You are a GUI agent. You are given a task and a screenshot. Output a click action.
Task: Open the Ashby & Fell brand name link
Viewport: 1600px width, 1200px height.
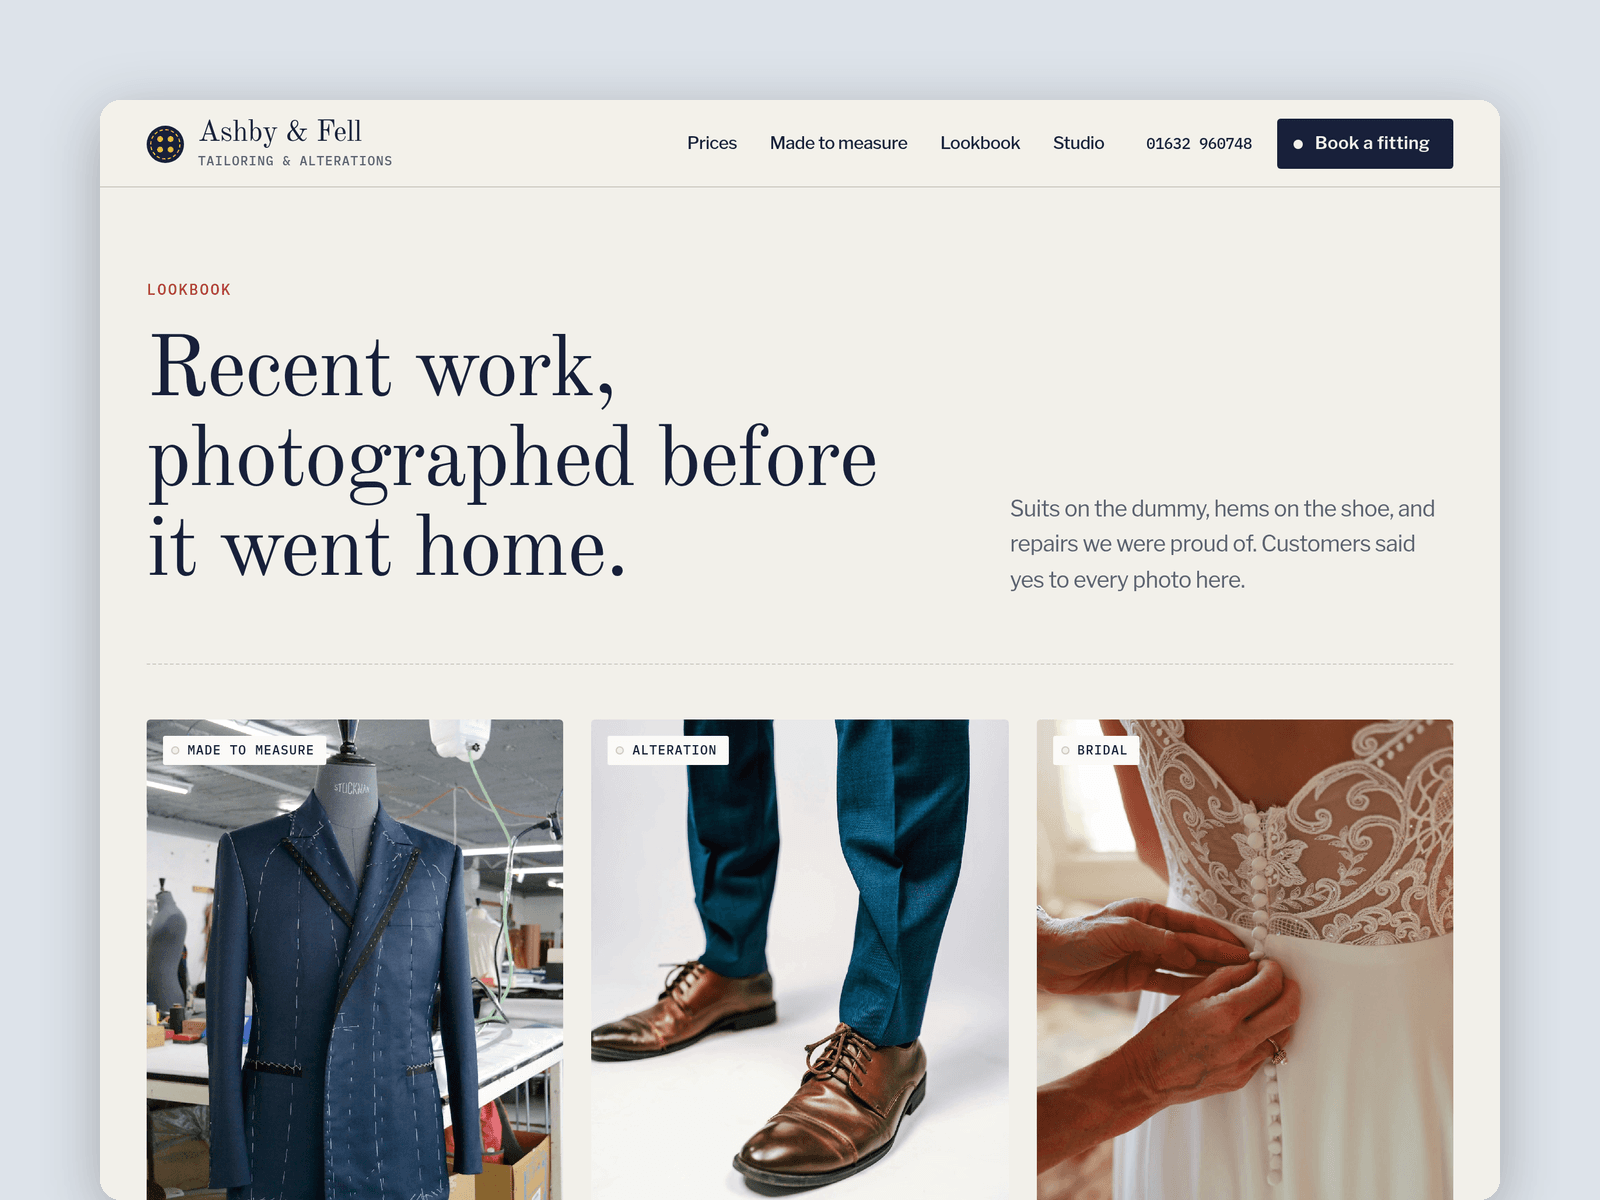point(280,131)
